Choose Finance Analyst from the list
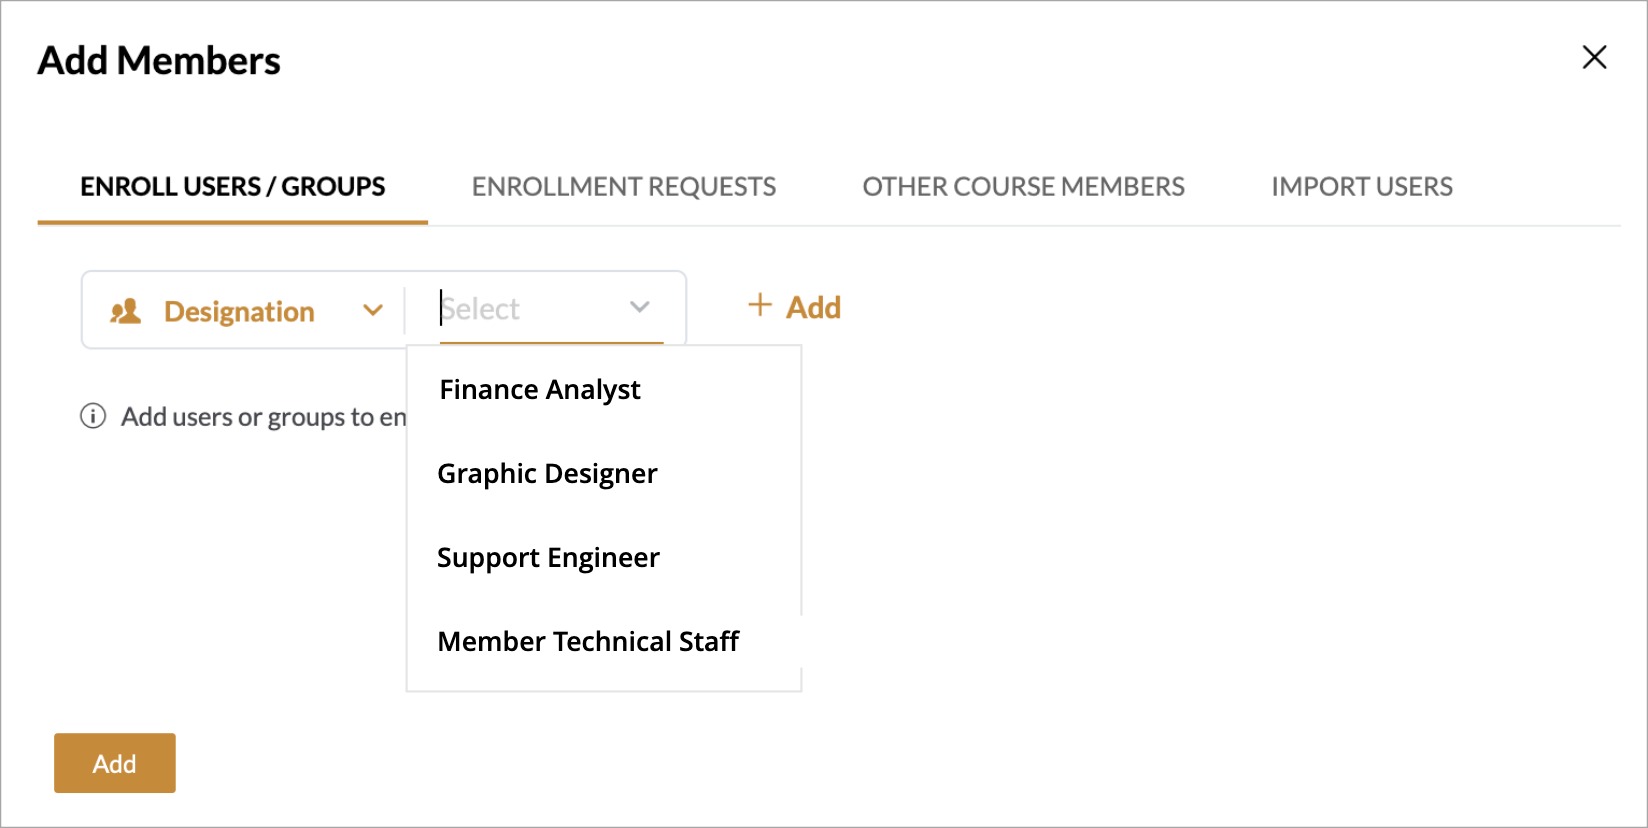1648x828 pixels. pos(540,389)
